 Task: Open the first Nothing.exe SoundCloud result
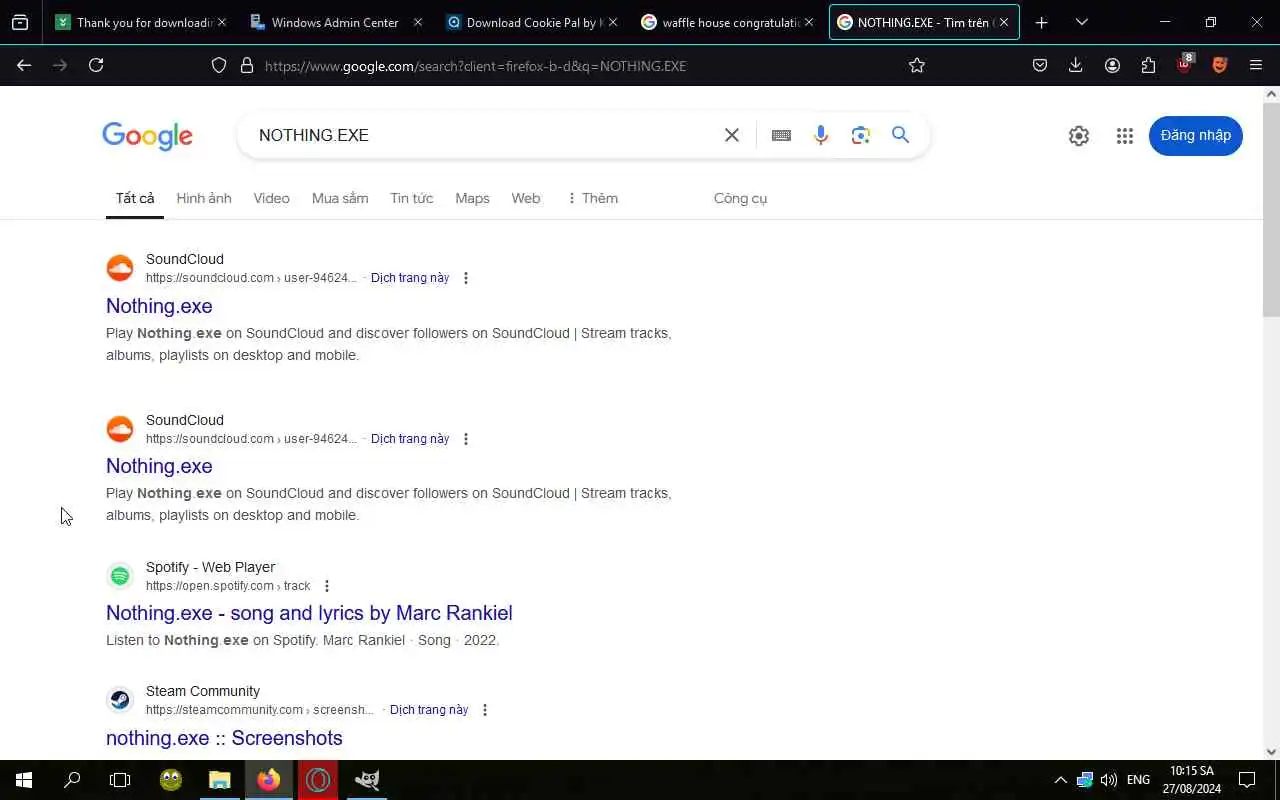pos(159,306)
